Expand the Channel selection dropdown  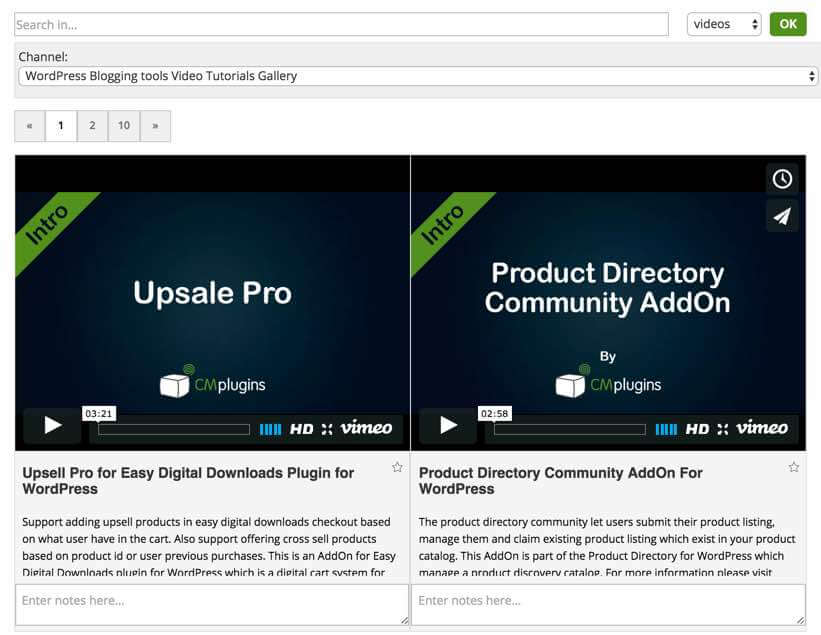coord(418,76)
